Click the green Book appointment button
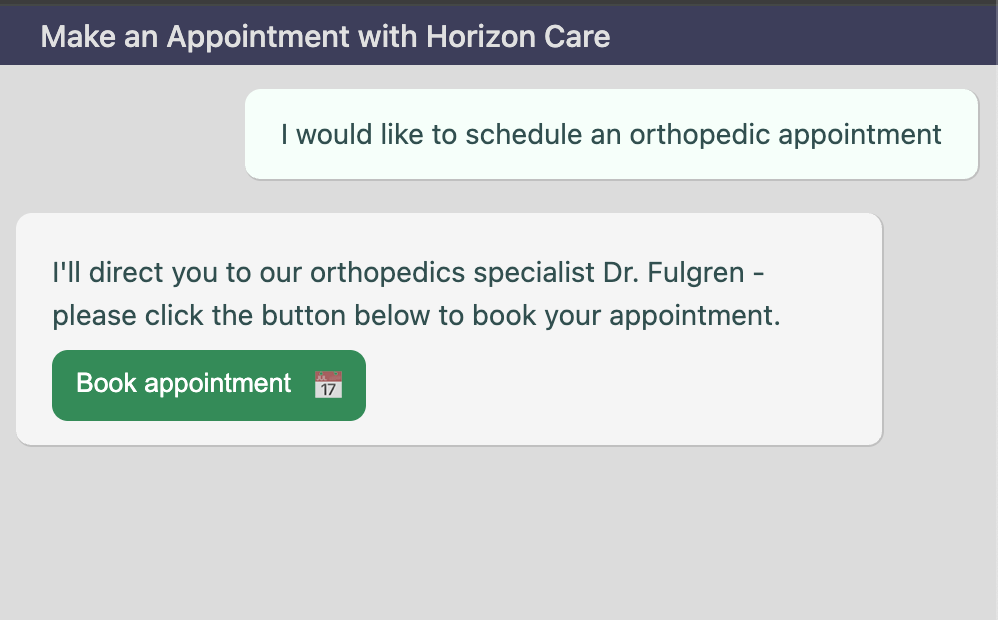This screenshot has width=998, height=620. (x=208, y=385)
